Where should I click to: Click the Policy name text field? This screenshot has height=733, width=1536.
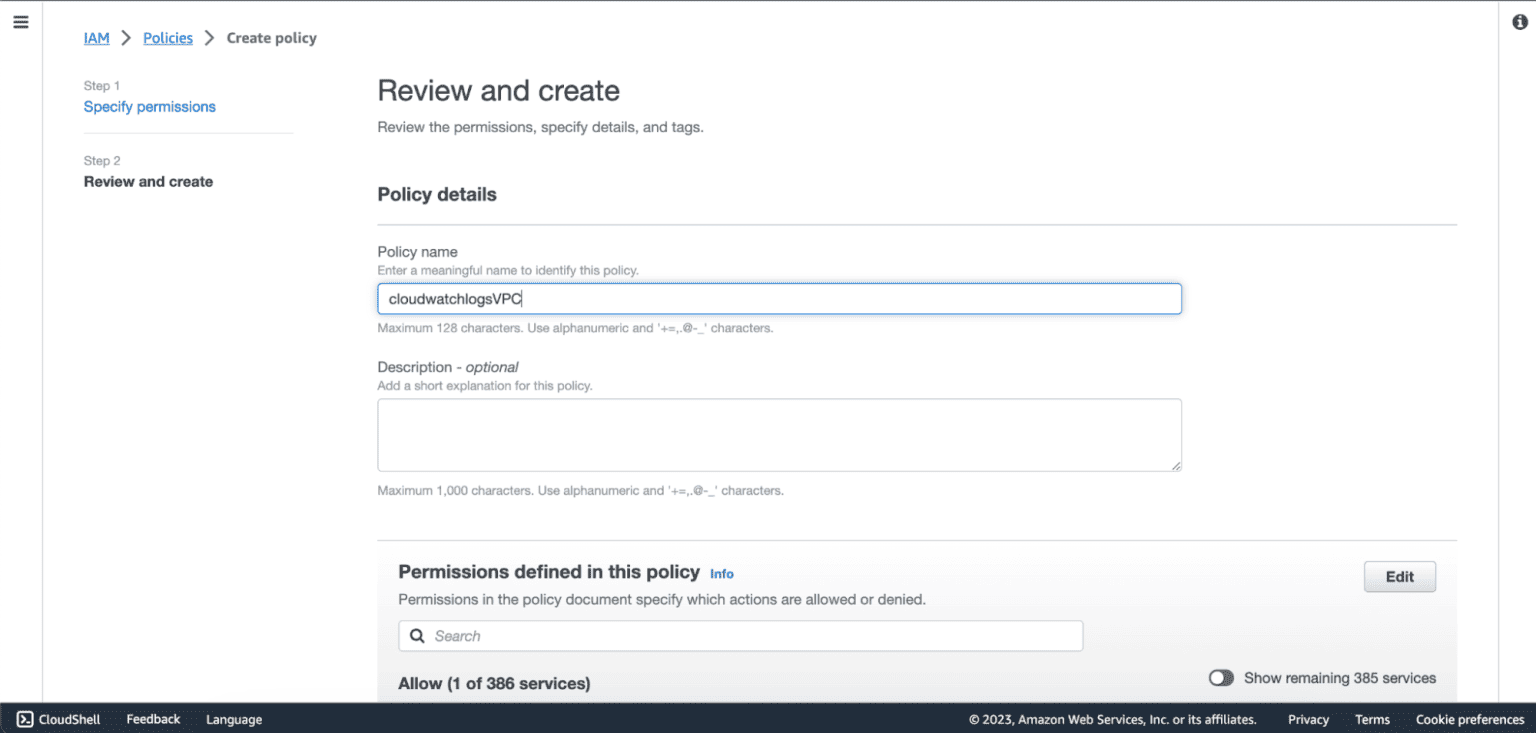779,299
